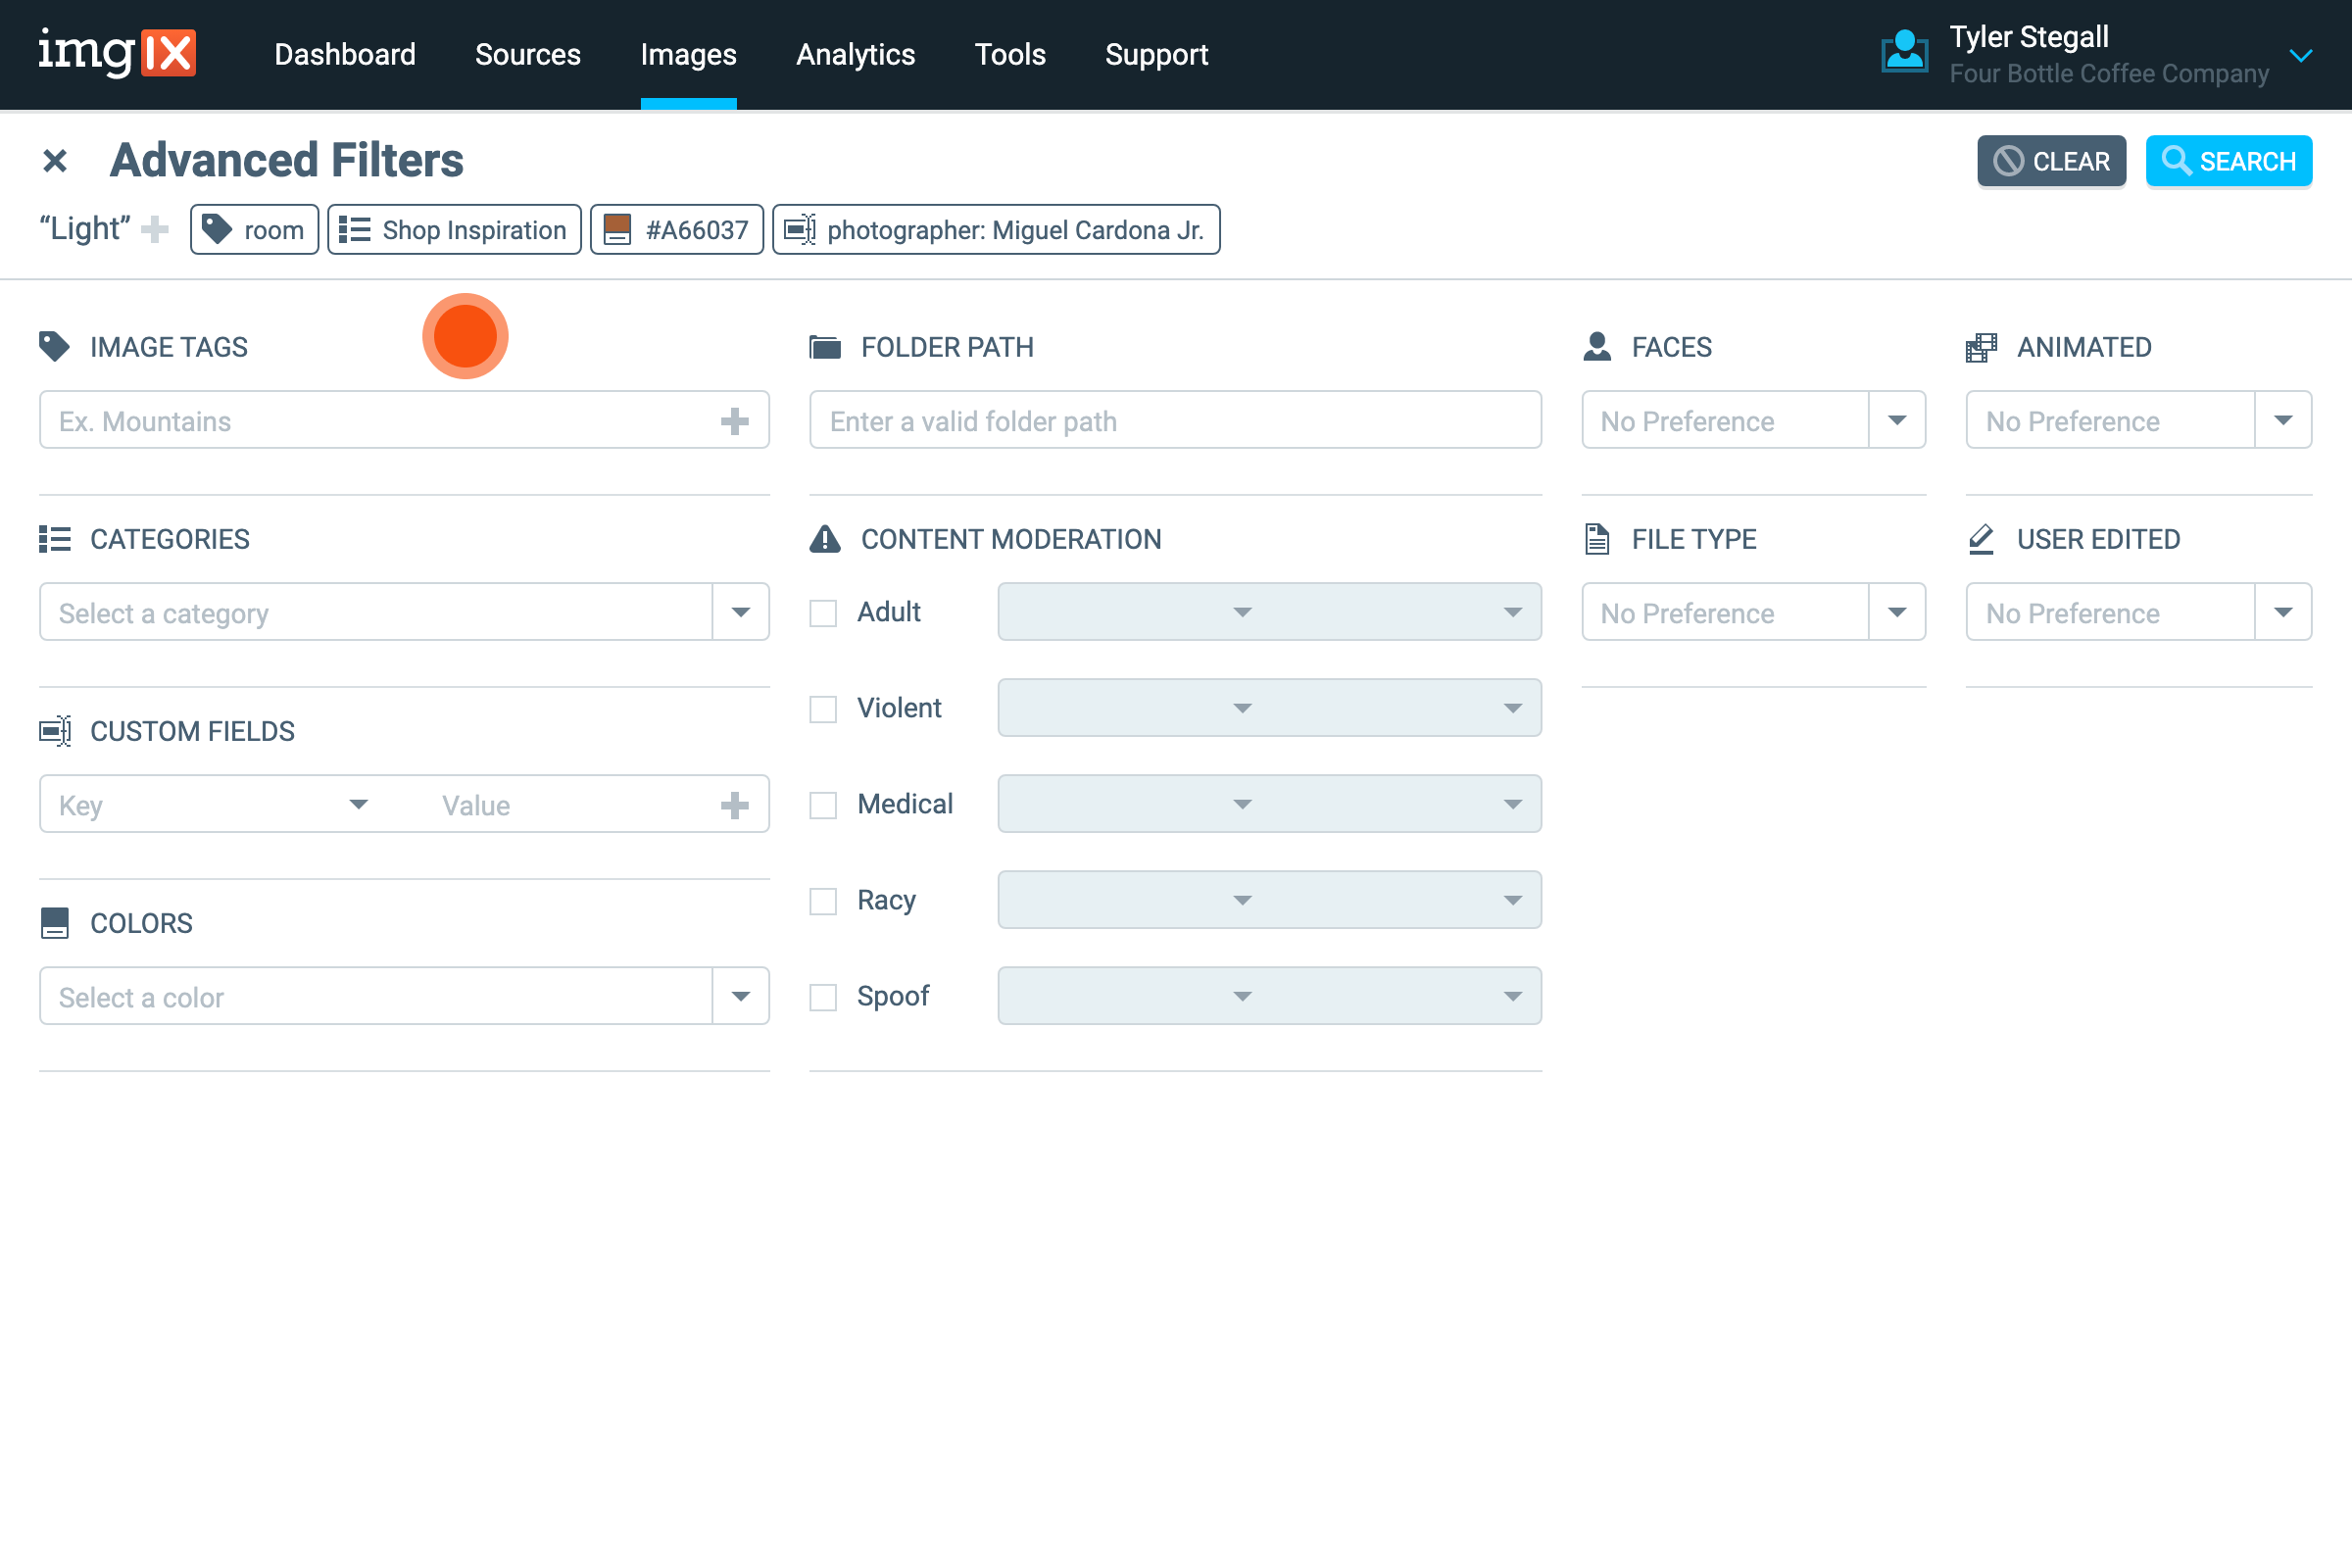Toggle the Spoof moderation checkbox

[x=823, y=997]
